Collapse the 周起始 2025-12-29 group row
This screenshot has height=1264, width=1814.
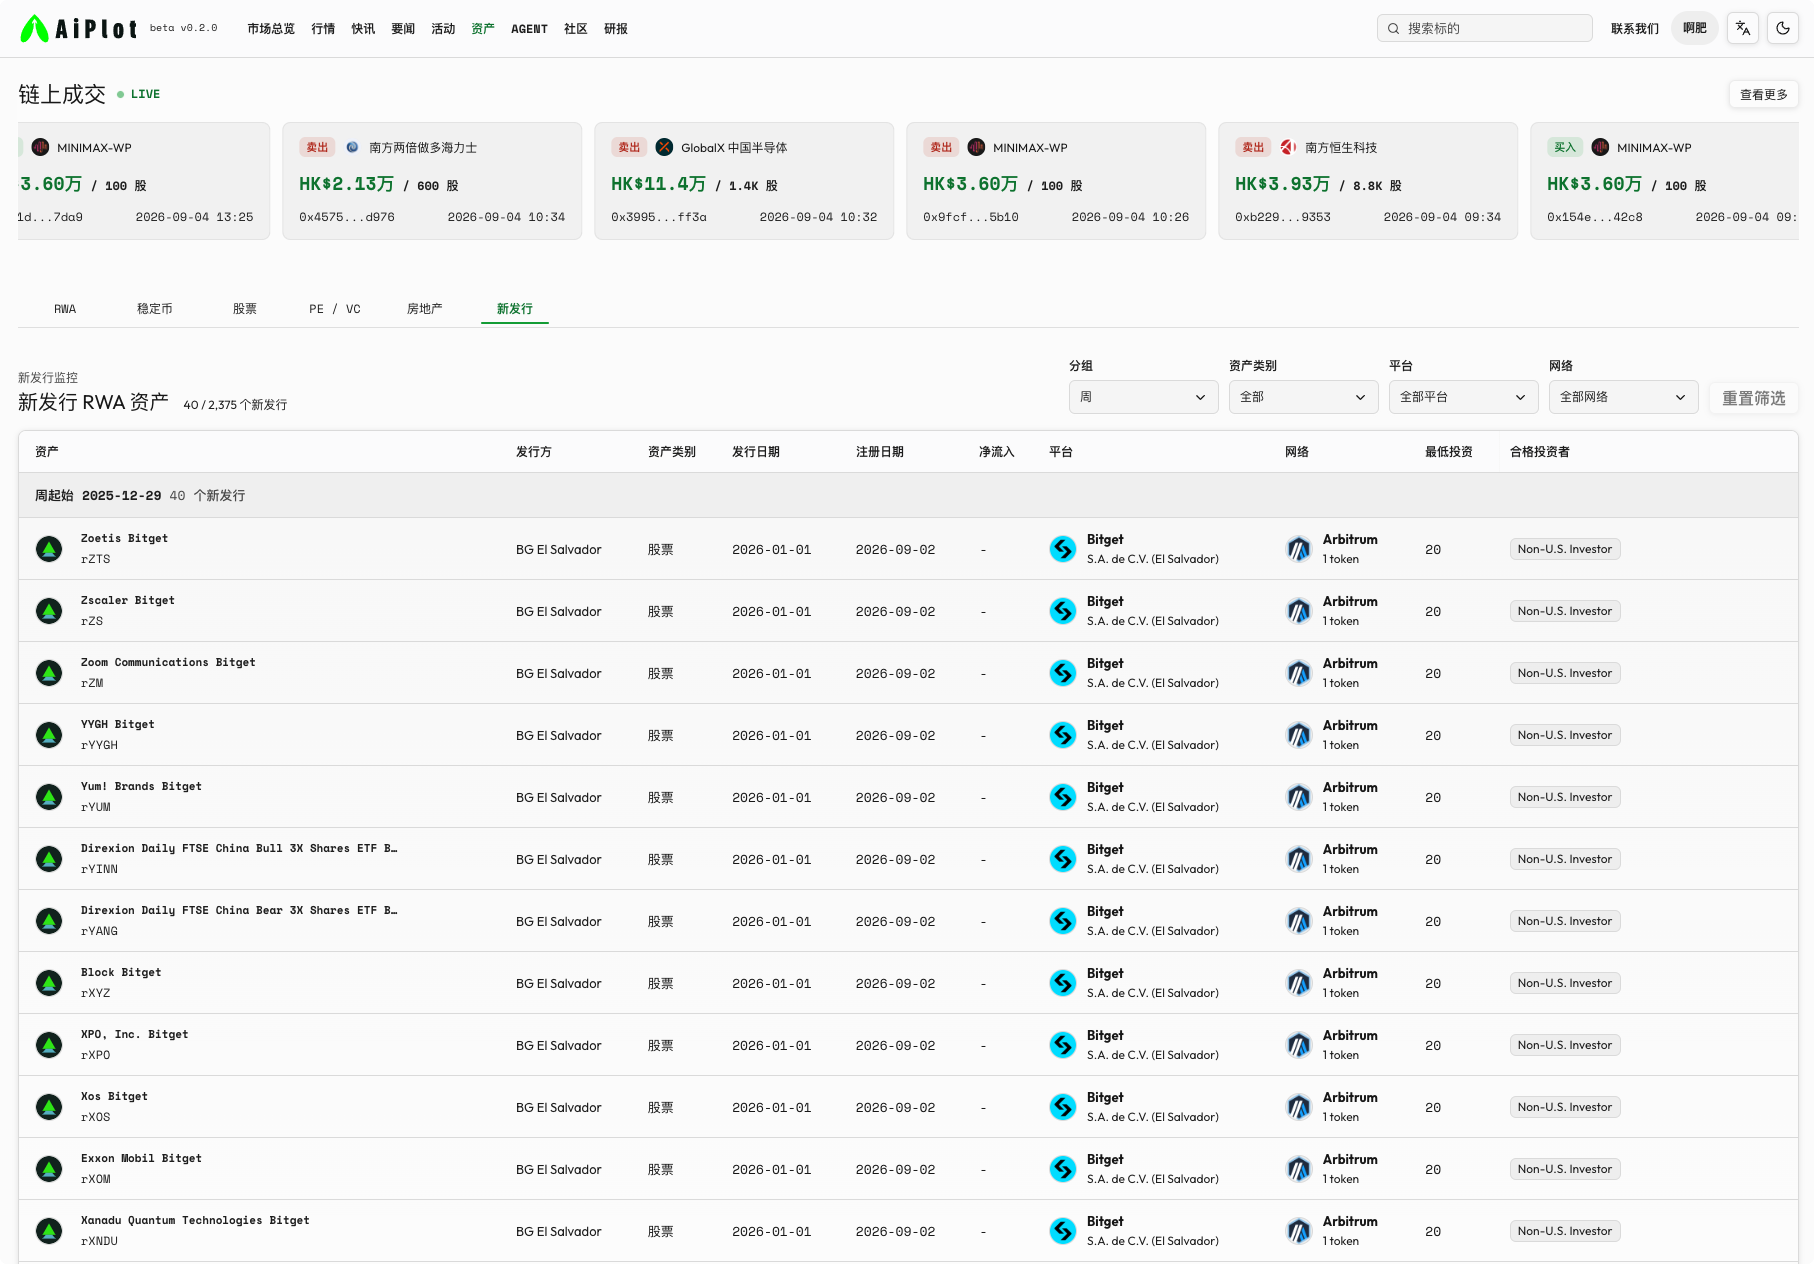pyautogui.click(x=908, y=495)
